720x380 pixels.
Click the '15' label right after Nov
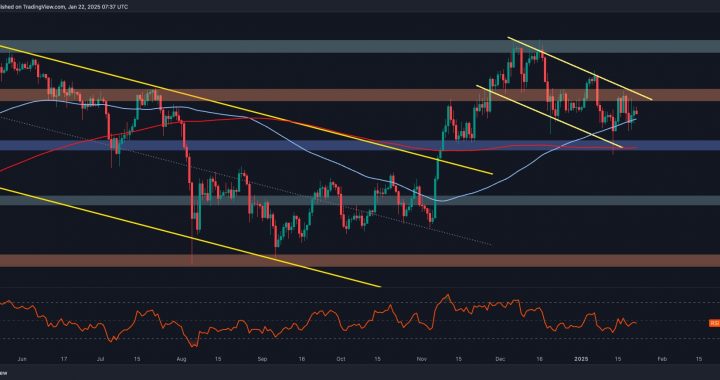coord(458,358)
